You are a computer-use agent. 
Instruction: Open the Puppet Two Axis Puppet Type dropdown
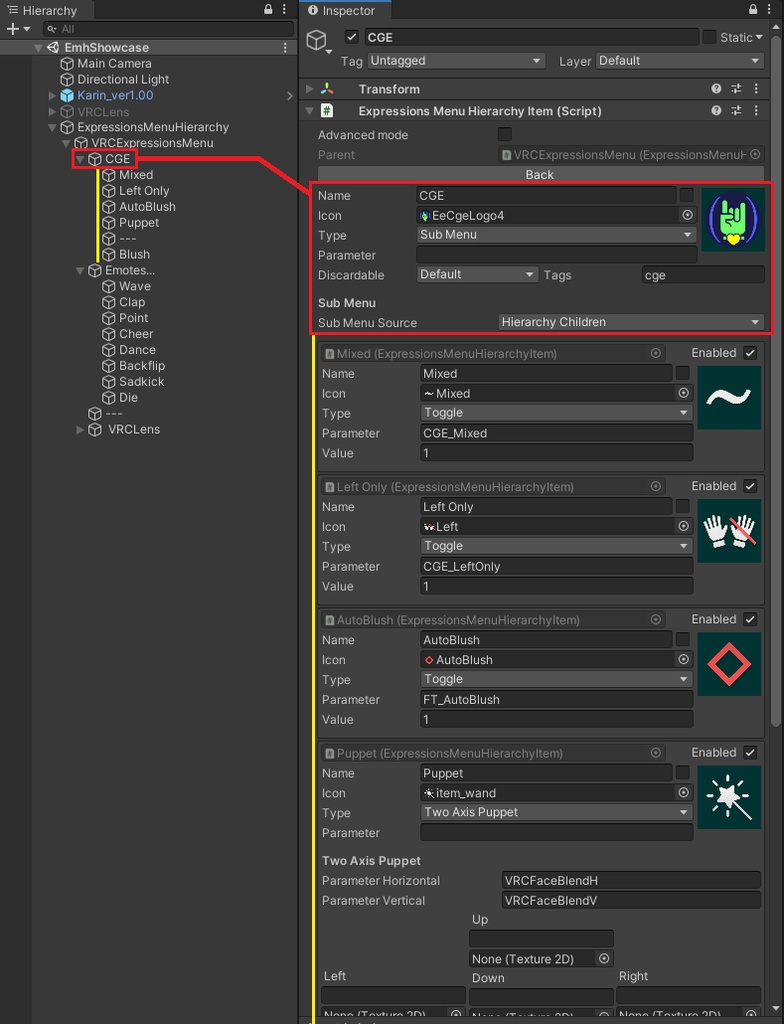pyautogui.click(x=556, y=812)
